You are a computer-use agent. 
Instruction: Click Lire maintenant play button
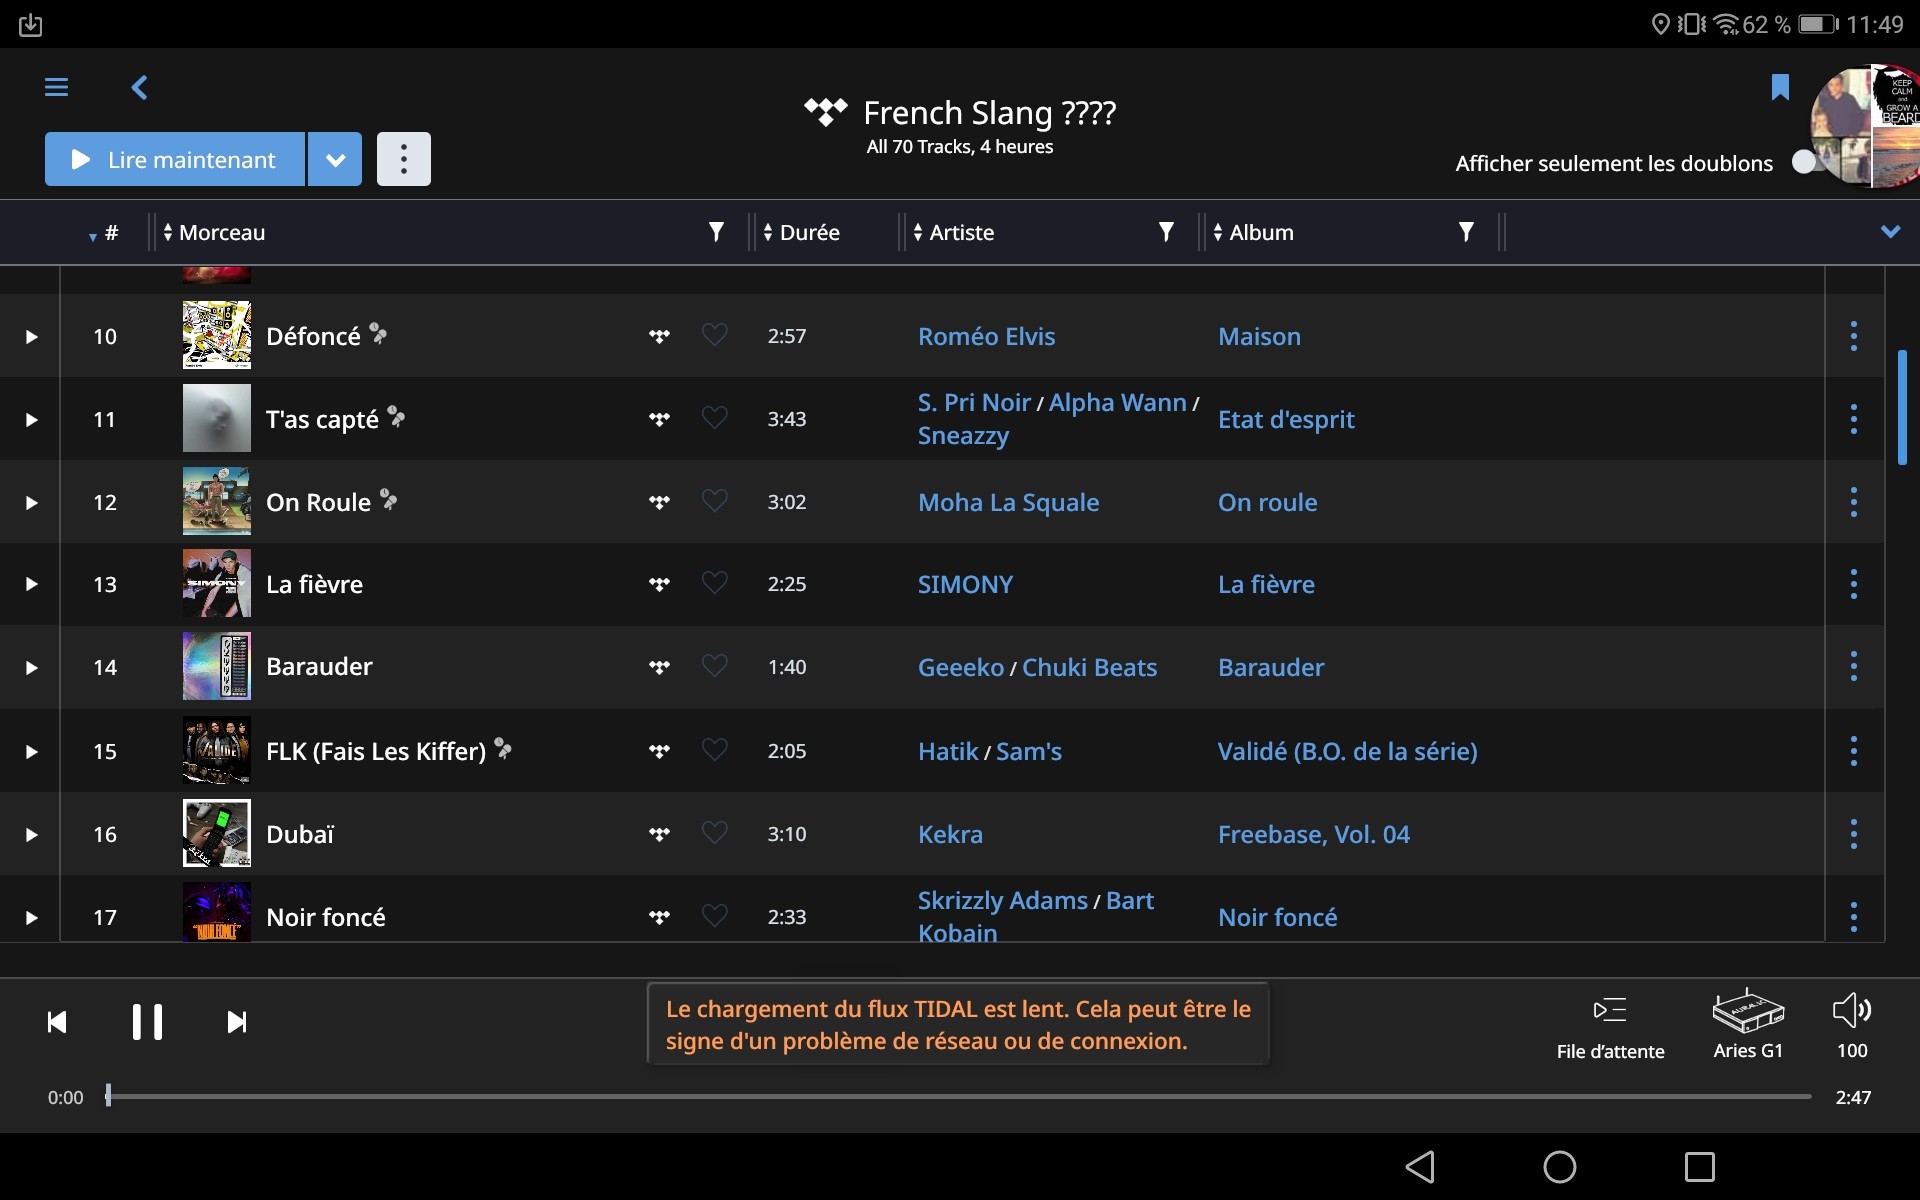coord(175,159)
